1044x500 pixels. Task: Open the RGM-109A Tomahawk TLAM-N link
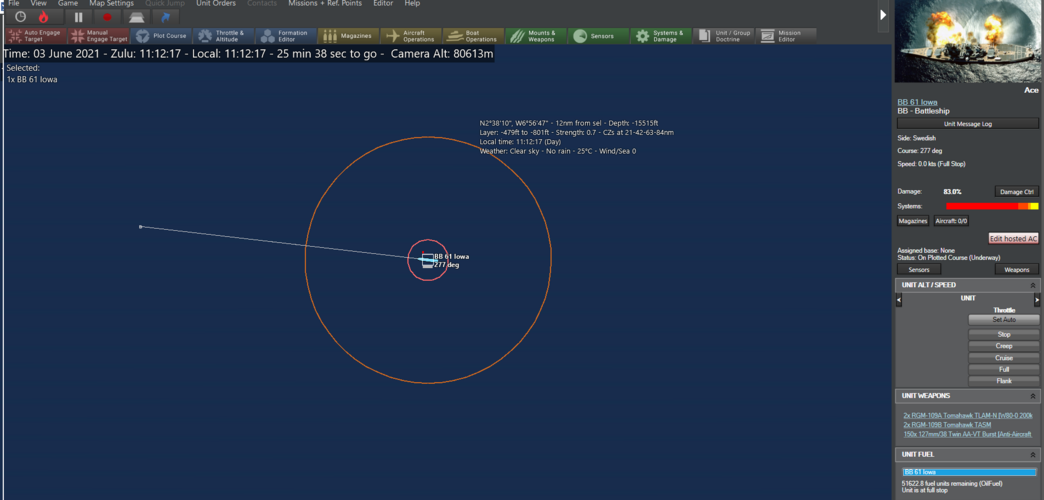[x=967, y=415]
